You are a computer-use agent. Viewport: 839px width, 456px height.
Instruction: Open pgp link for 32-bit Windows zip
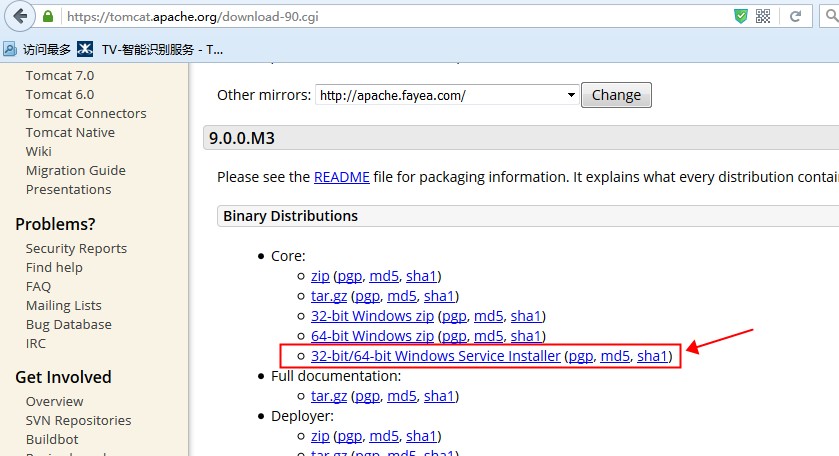454,316
